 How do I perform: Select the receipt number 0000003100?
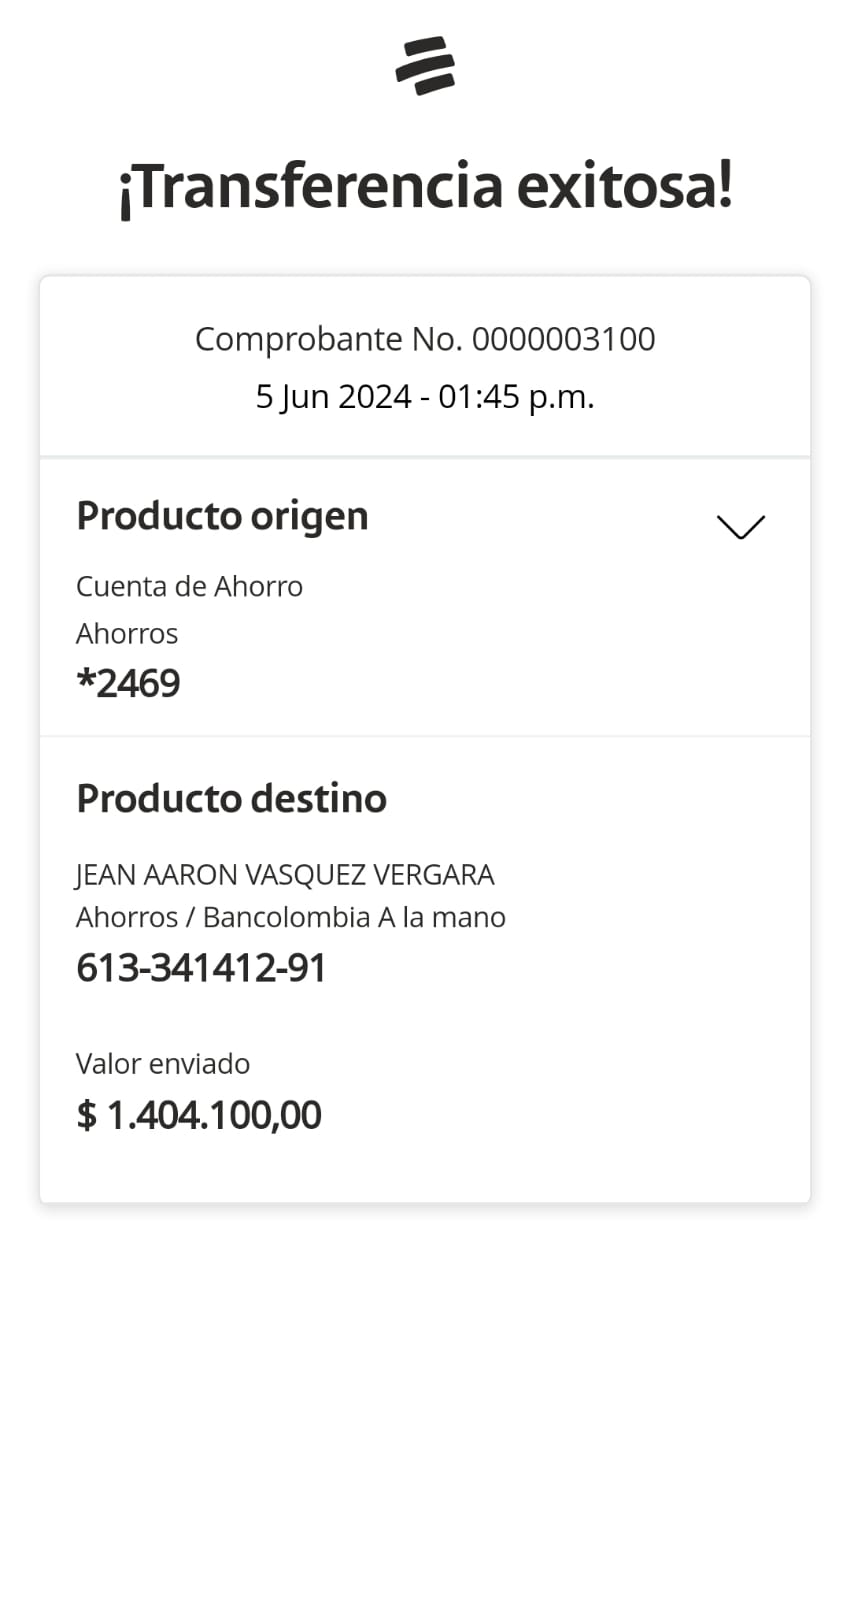coord(563,339)
